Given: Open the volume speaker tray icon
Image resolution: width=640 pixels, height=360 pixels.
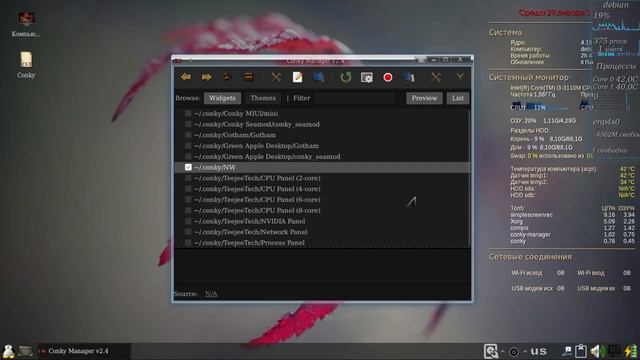Looking at the screenshot, I should [x=598, y=351].
